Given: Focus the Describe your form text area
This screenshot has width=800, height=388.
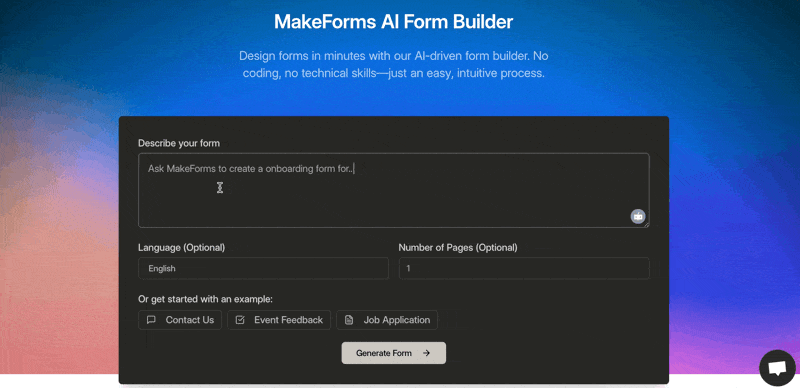Looking at the screenshot, I should pyautogui.click(x=393, y=190).
